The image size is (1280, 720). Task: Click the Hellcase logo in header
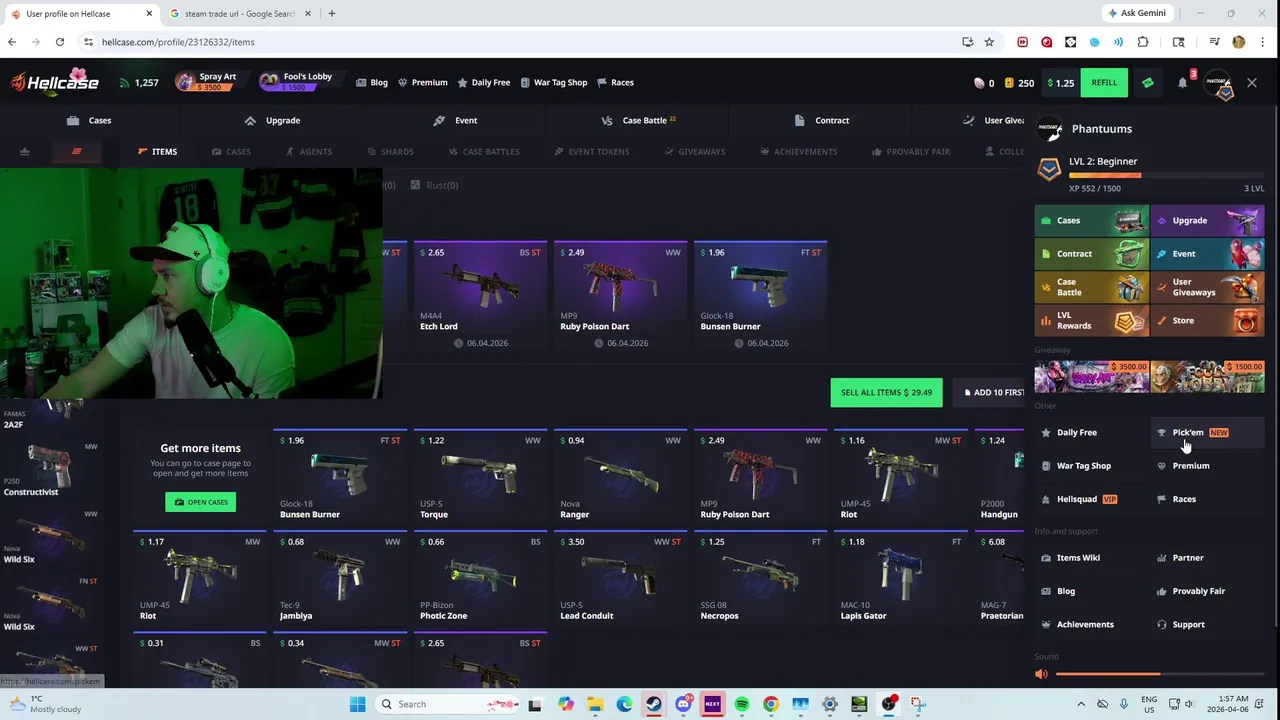tap(55, 82)
